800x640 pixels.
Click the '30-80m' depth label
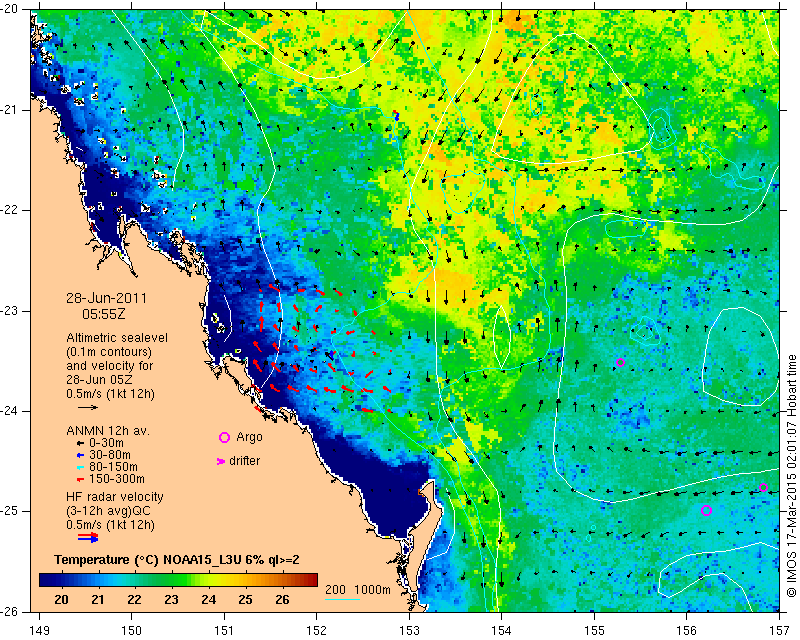click(110, 455)
